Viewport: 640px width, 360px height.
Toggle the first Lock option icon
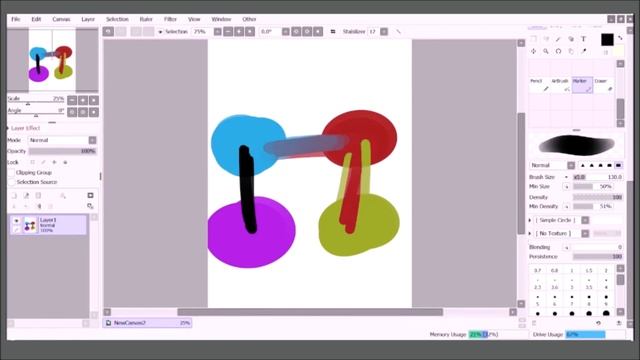click(33, 162)
